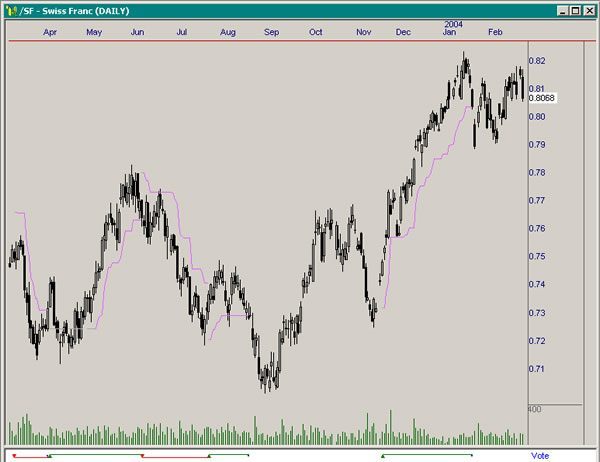Click the chart window icon in title bar
The height and width of the screenshot is (462, 600).
tap(11, 11)
